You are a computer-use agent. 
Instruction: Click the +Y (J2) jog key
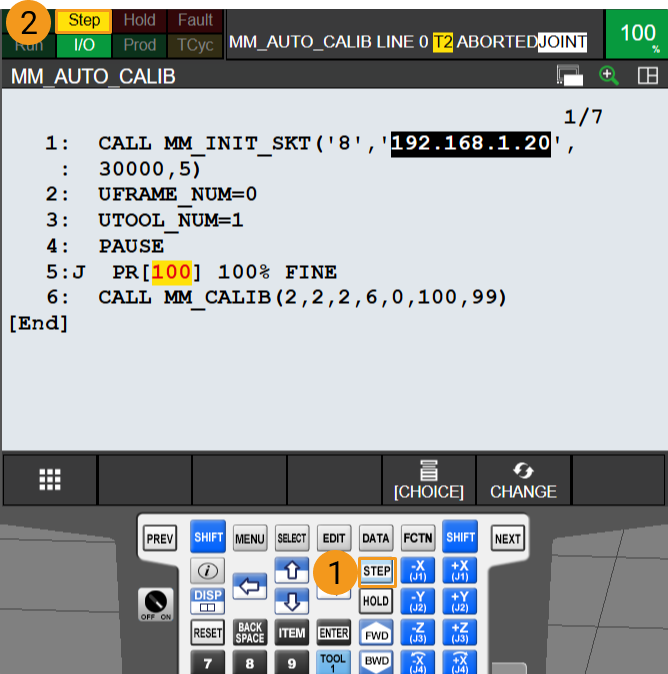(460, 601)
